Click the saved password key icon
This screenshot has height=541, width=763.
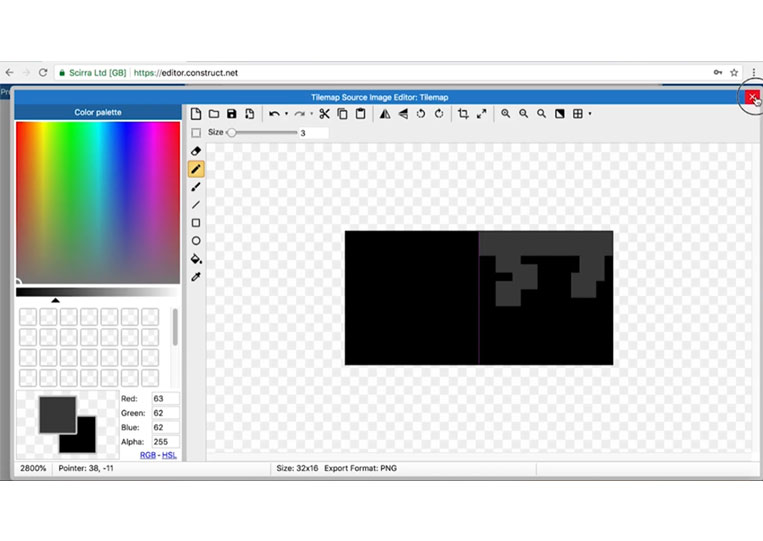[718, 72]
